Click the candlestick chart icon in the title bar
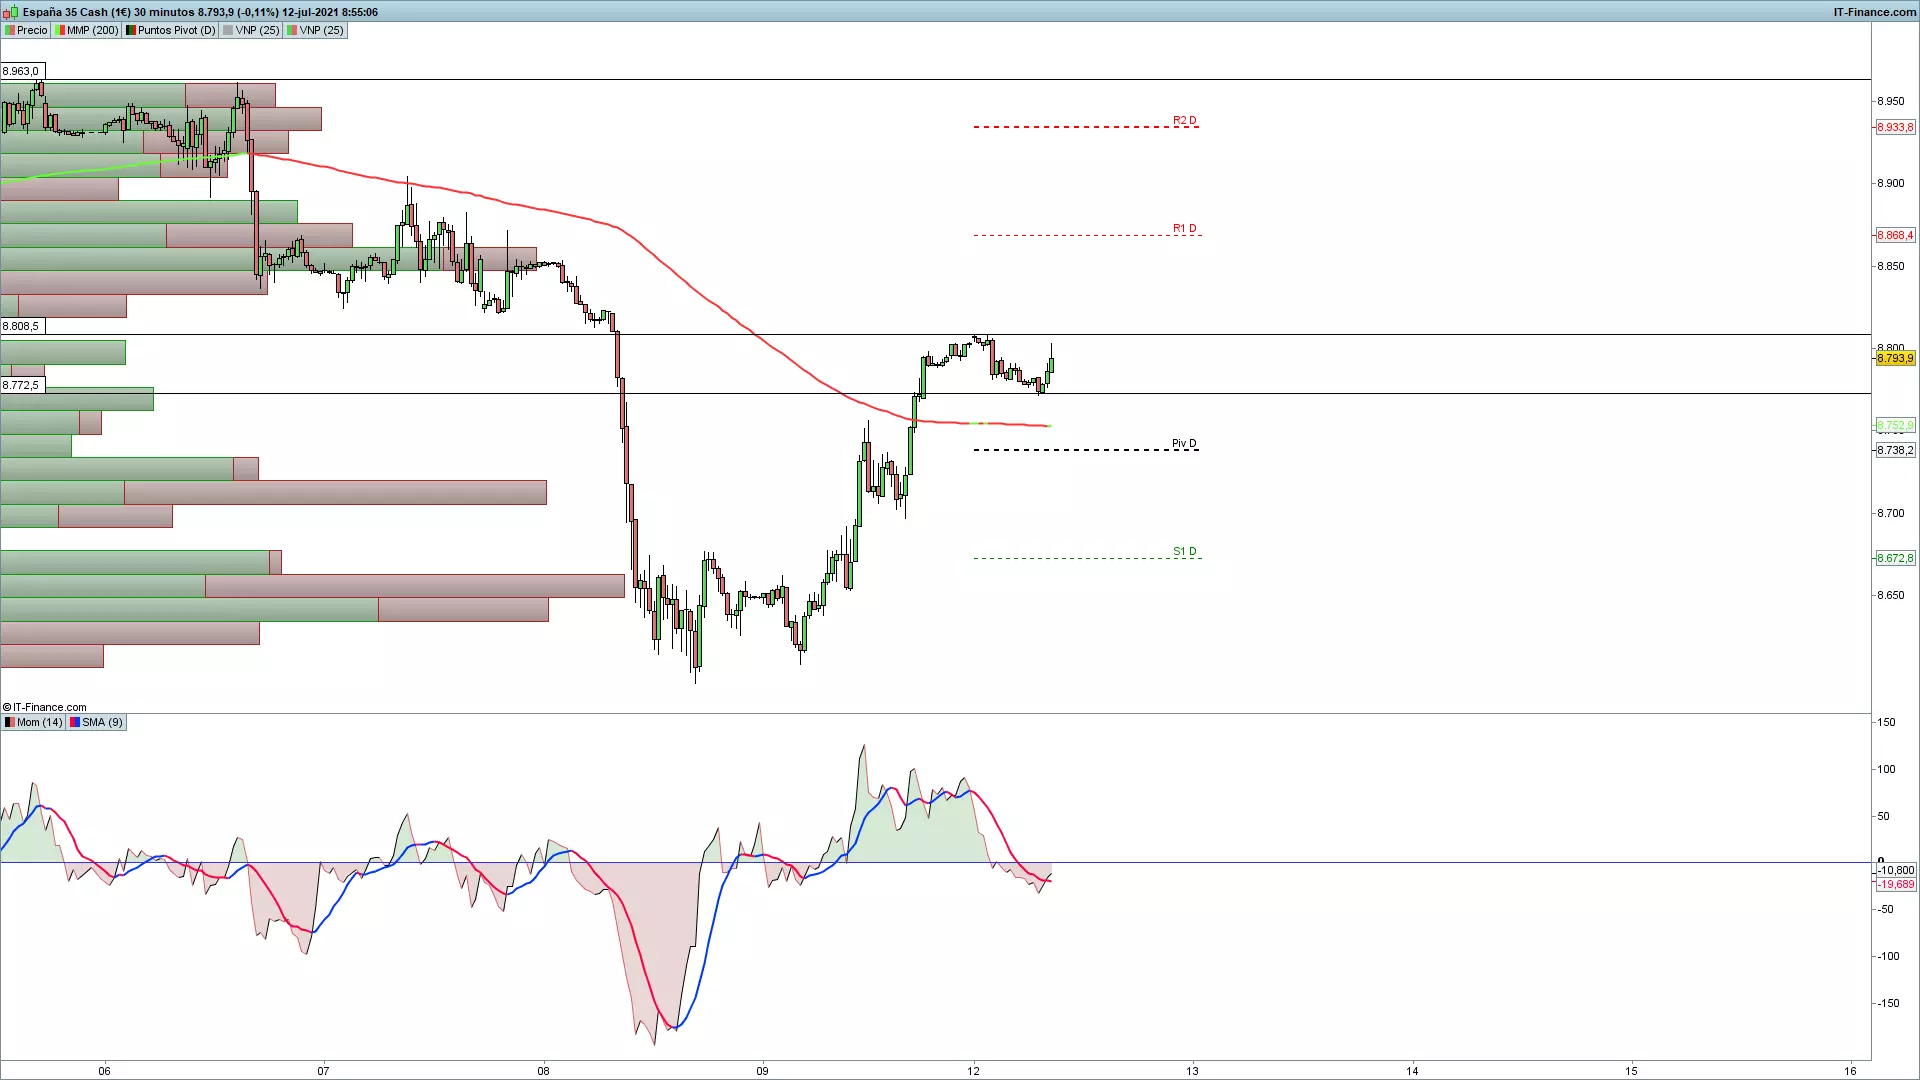Viewport: 1920px width, 1080px height. tap(10, 12)
